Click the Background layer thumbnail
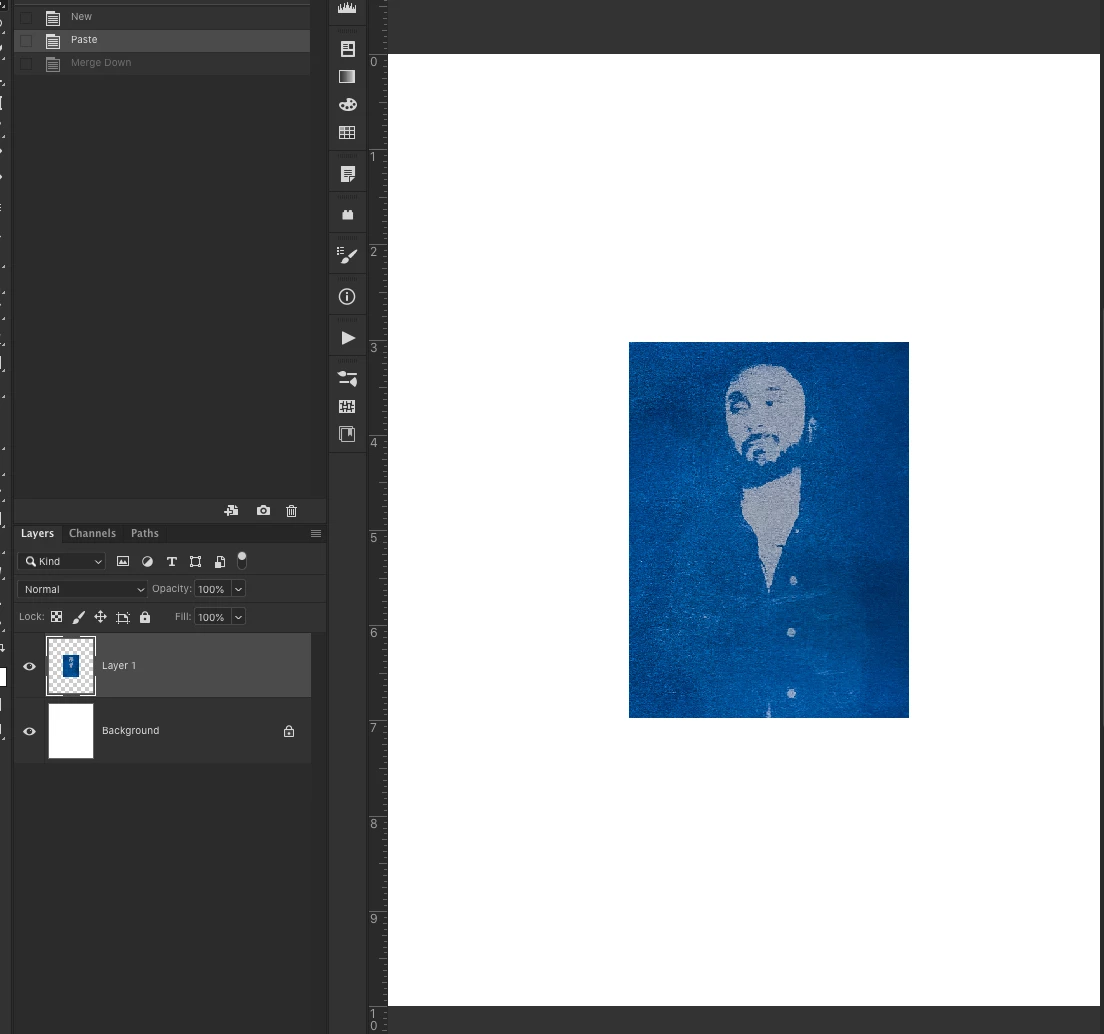The image size is (1104, 1034). pos(70,731)
